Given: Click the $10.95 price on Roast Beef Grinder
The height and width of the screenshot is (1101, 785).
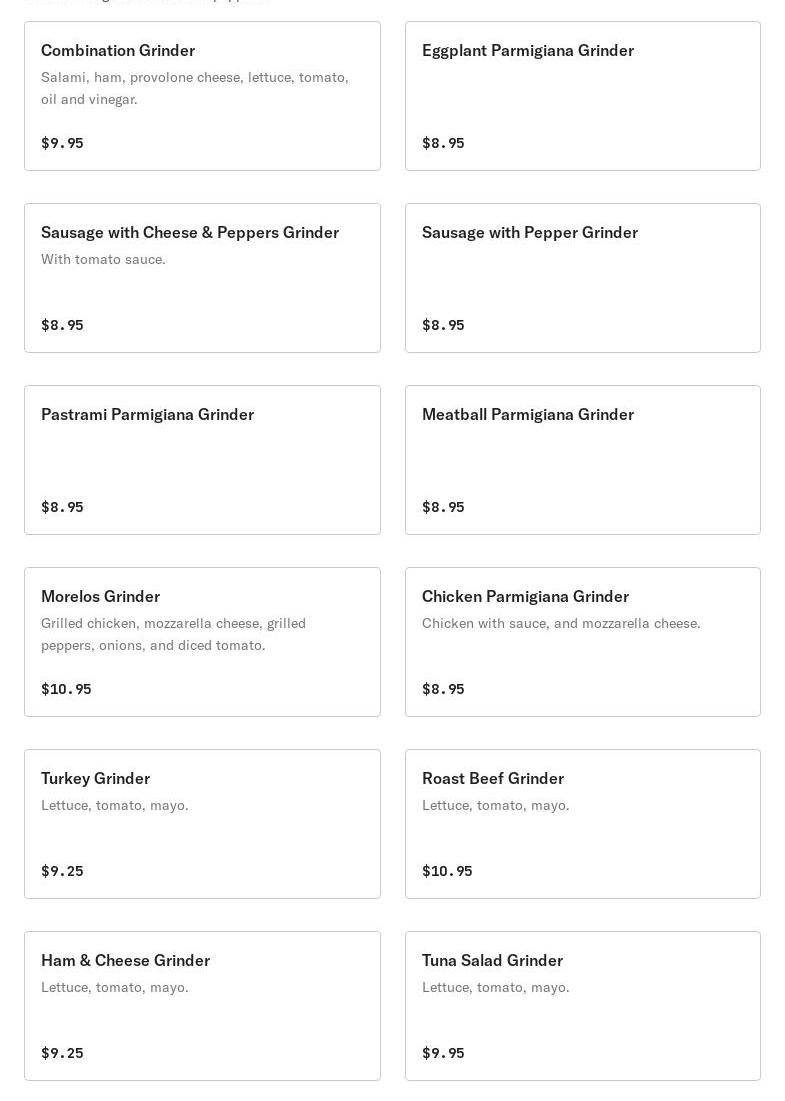Looking at the screenshot, I should 447,871.
